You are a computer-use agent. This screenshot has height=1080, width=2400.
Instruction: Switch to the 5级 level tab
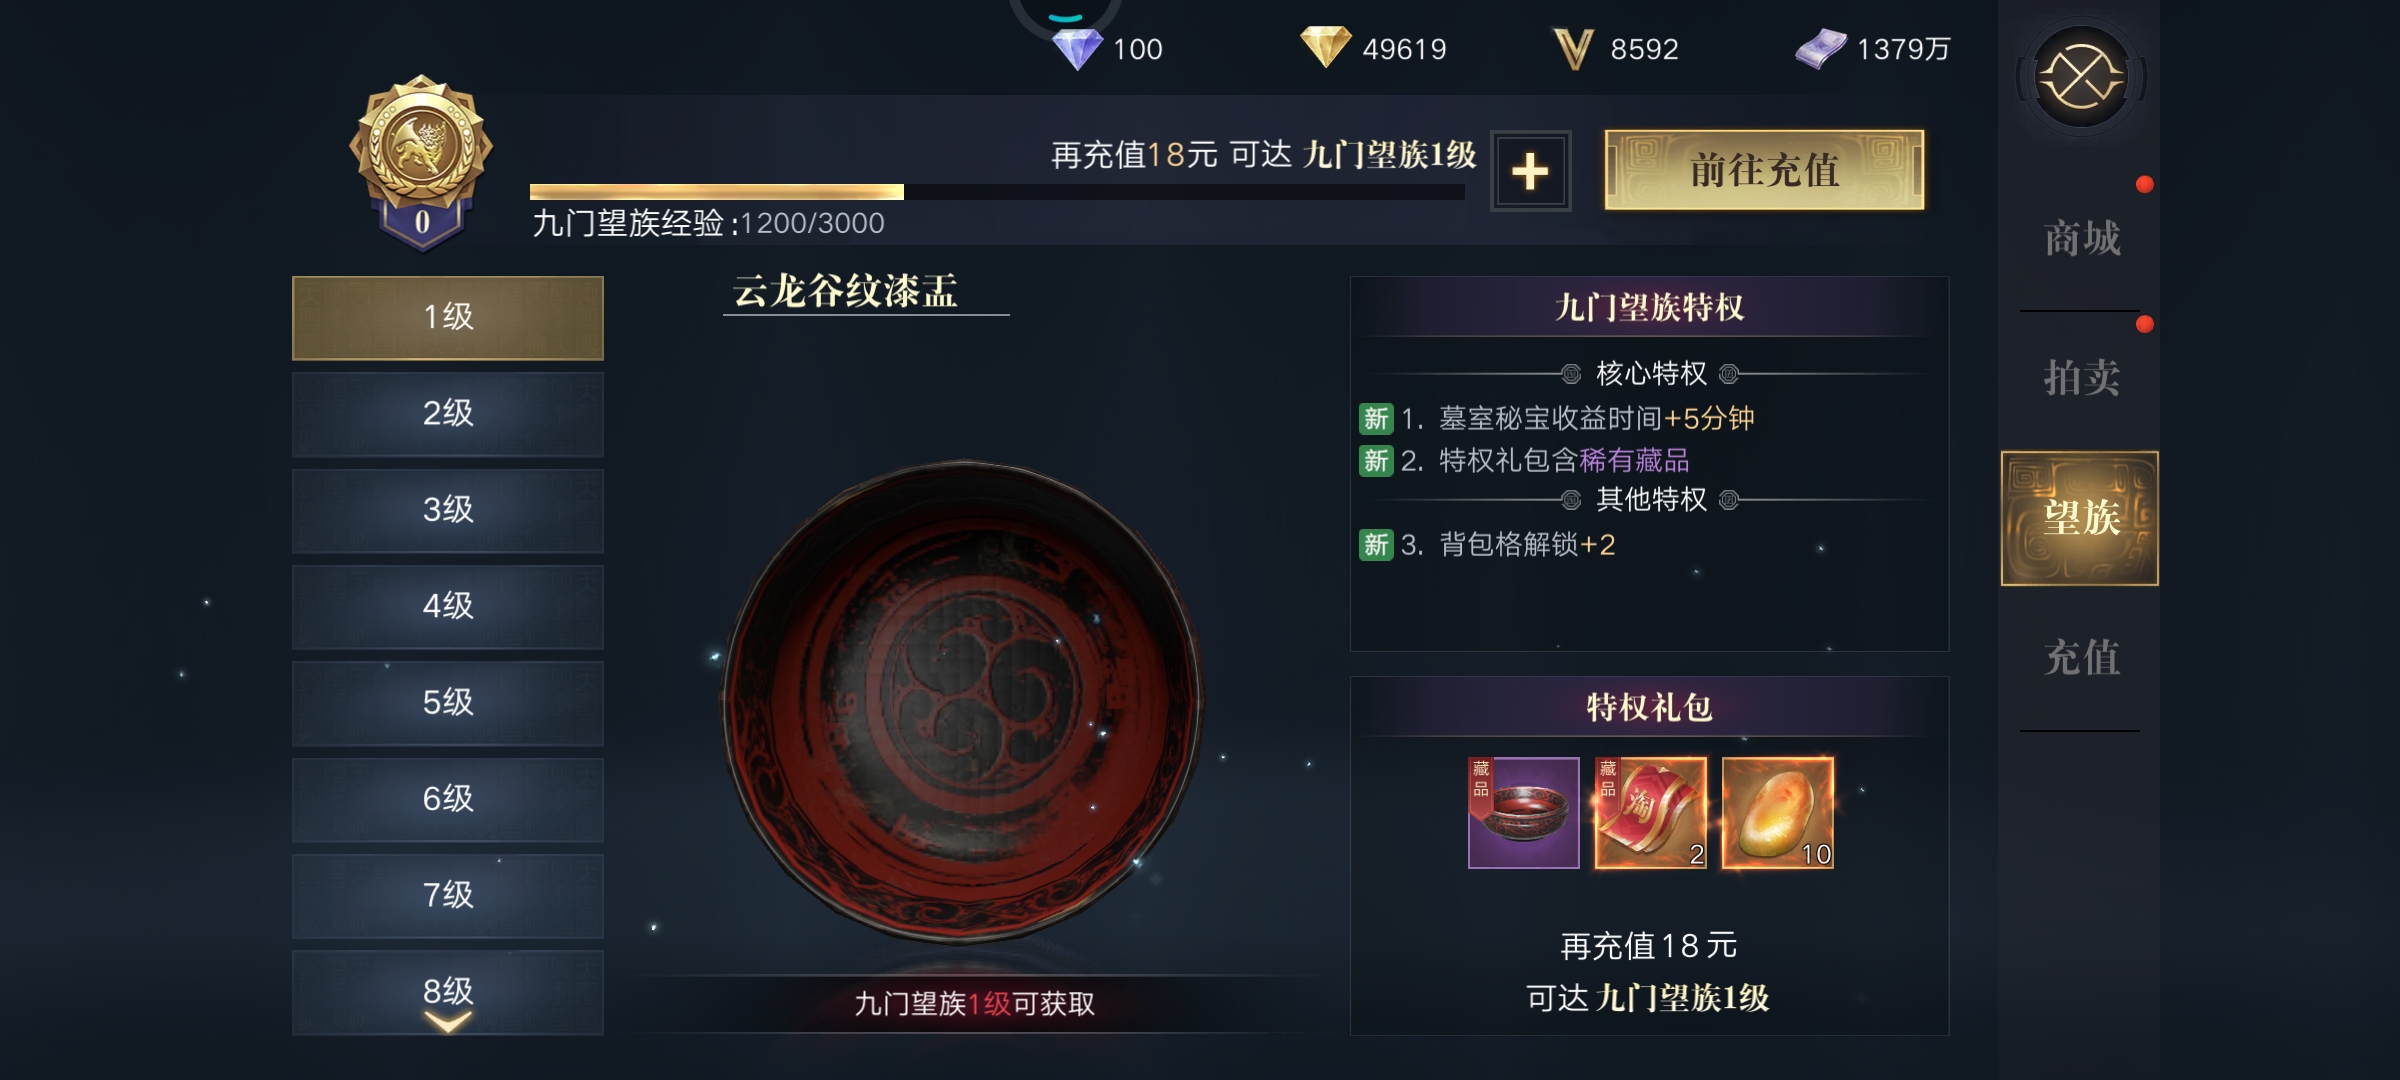pyautogui.click(x=448, y=702)
